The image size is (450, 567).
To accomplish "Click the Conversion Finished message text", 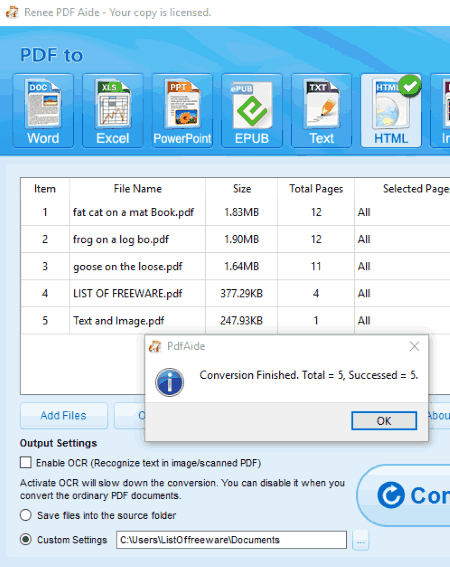I will (309, 375).
